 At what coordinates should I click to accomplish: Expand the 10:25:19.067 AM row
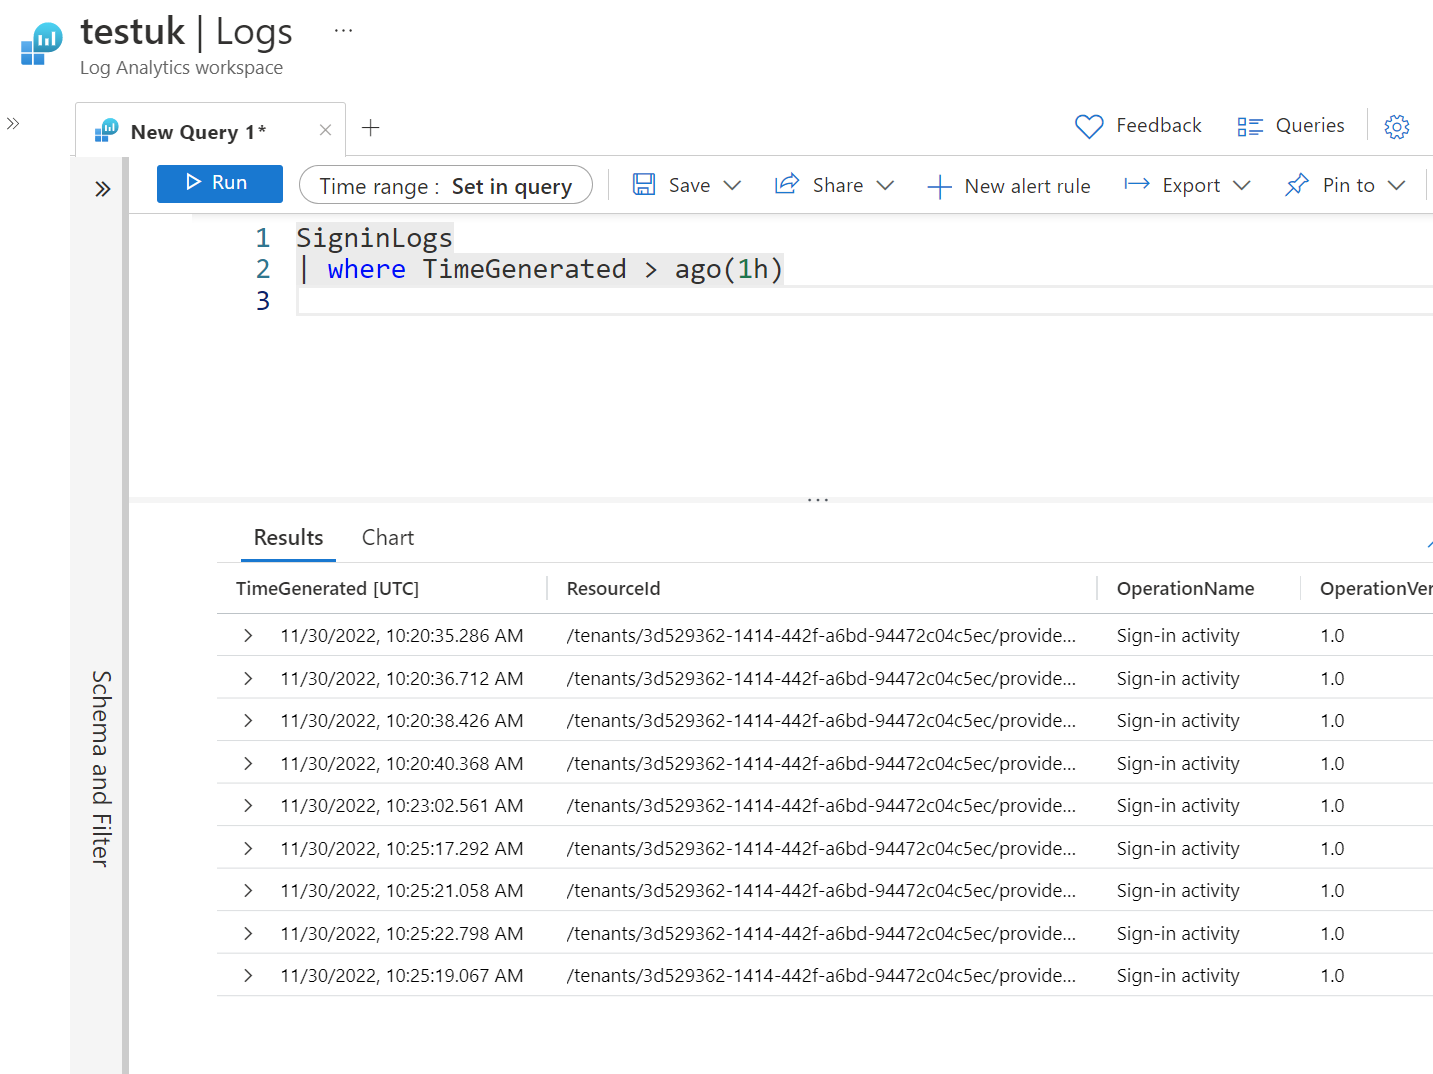click(x=248, y=976)
